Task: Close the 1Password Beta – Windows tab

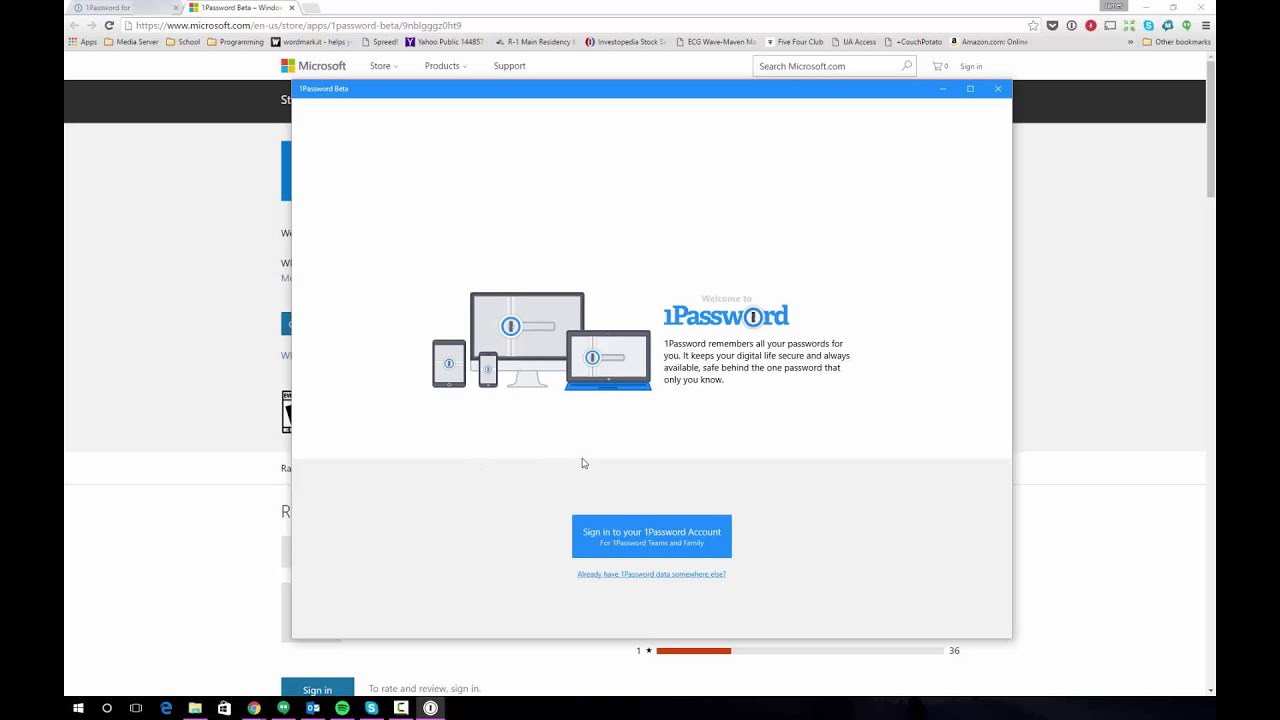Action: click(x=292, y=8)
